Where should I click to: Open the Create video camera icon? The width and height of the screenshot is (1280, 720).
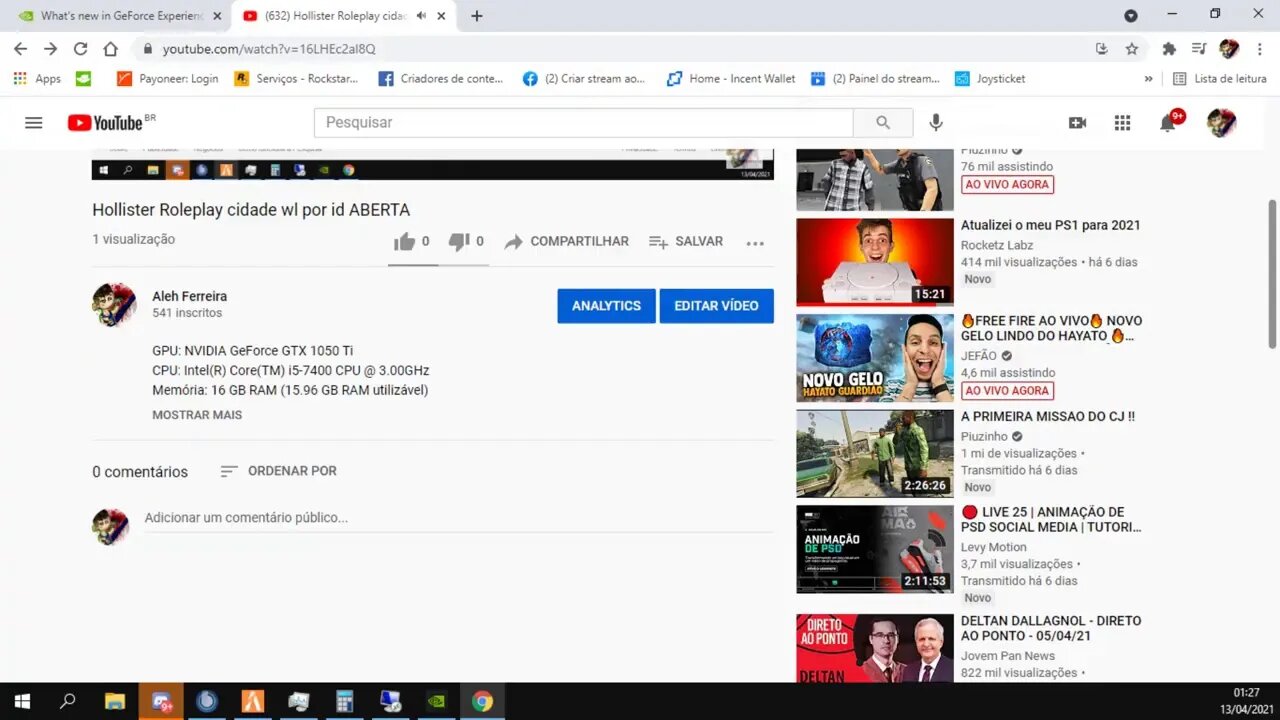click(1077, 122)
